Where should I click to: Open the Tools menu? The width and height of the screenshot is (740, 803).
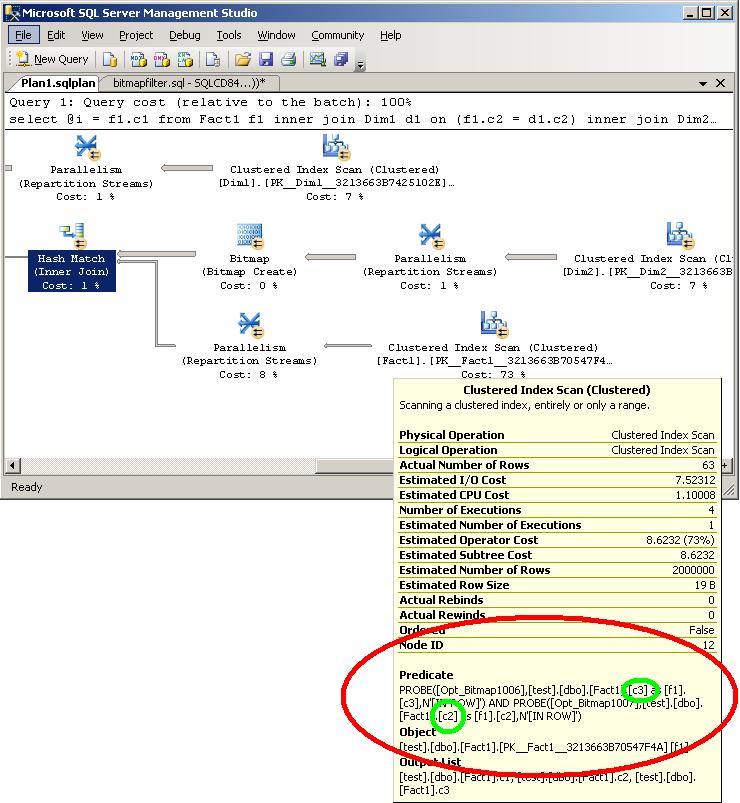click(x=228, y=35)
